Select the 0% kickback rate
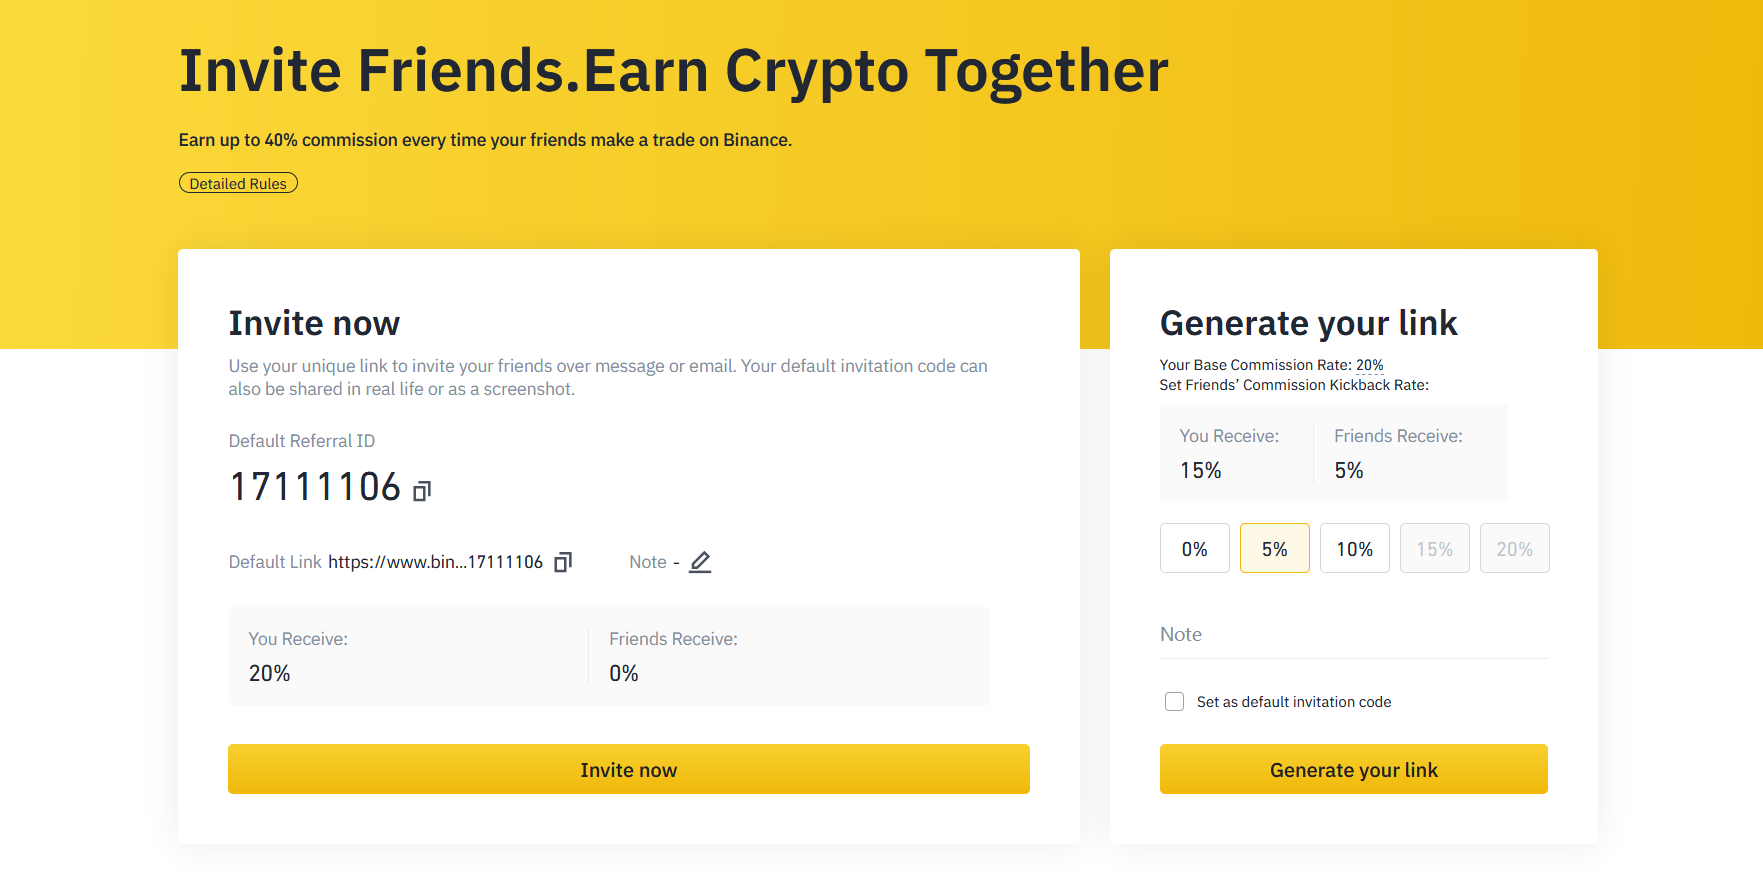Screen dimensions: 1763x885 pos(1194,549)
